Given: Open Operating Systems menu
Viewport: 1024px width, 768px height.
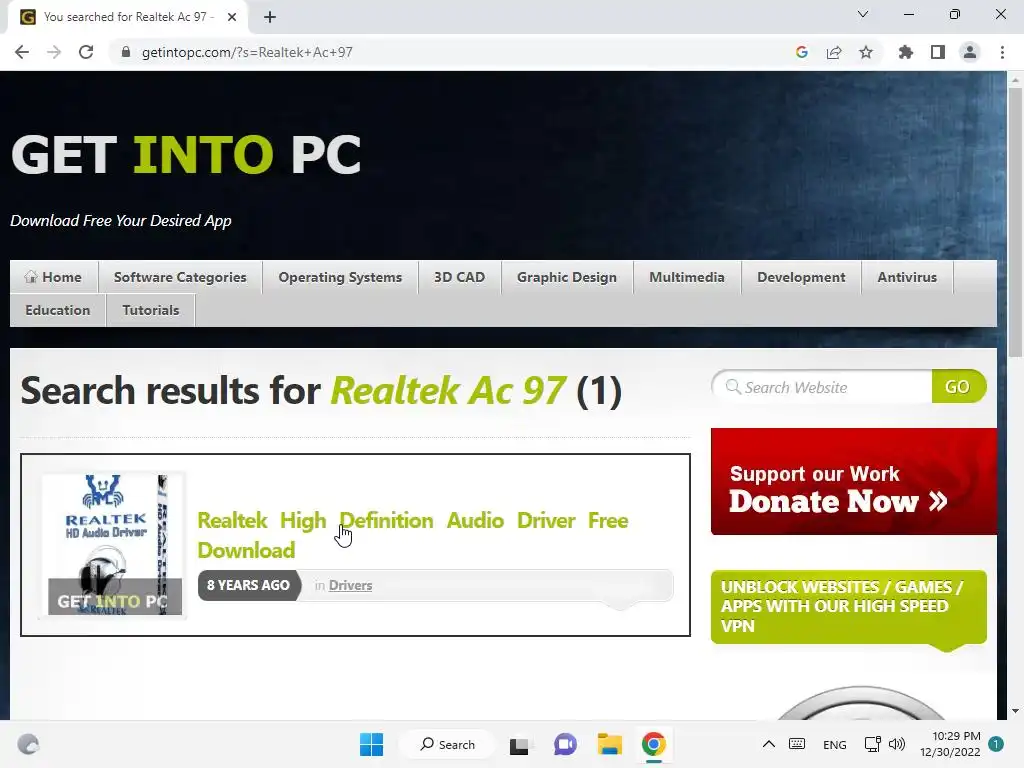Looking at the screenshot, I should (340, 277).
